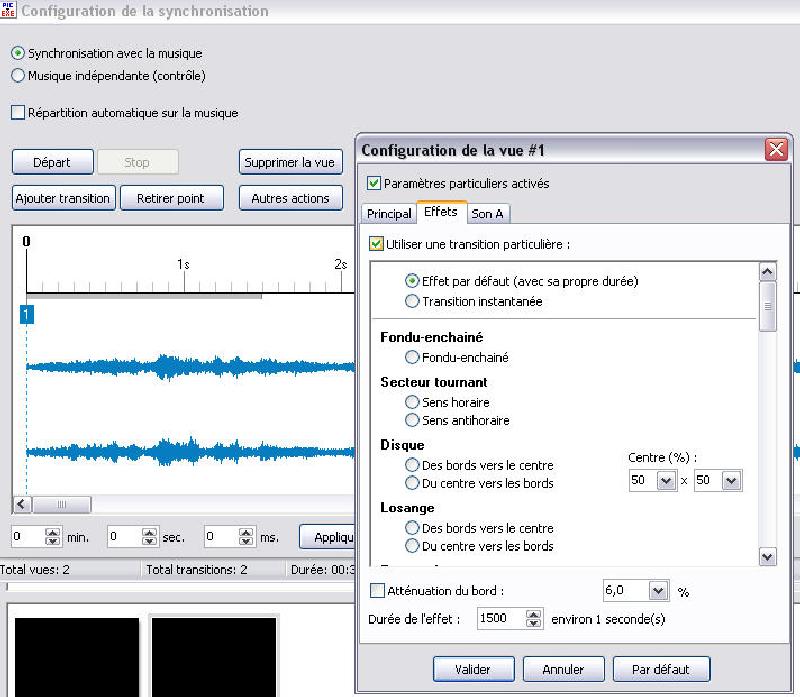Choose Effet par défaut radio option
The height and width of the screenshot is (697, 800).
click(x=412, y=281)
